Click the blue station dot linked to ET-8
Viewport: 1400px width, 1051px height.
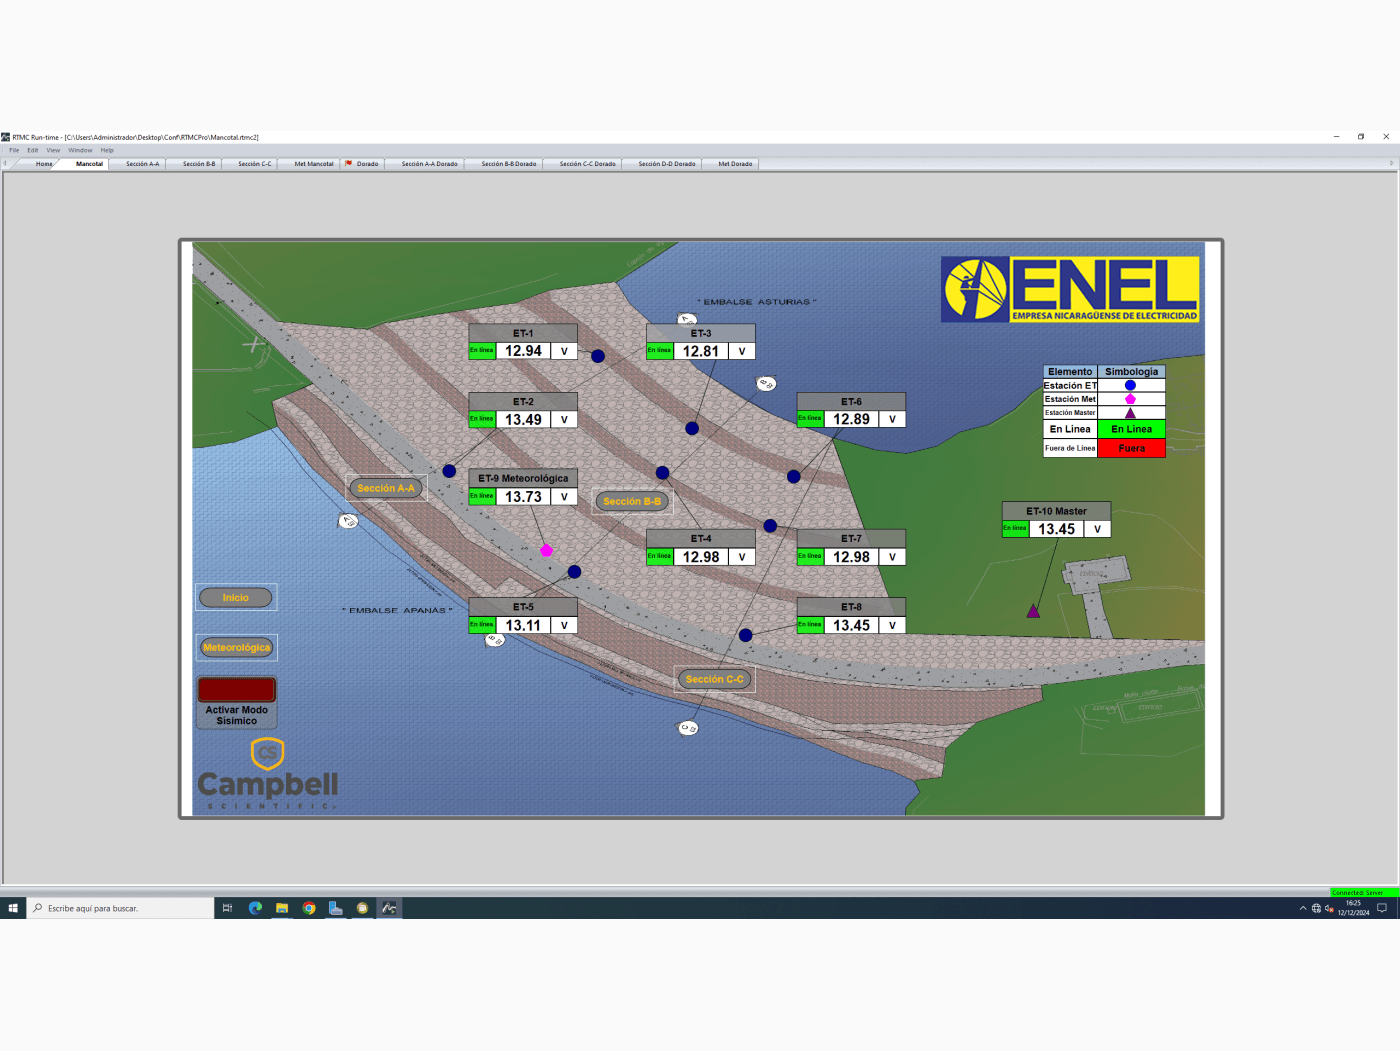click(x=746, y=635)
